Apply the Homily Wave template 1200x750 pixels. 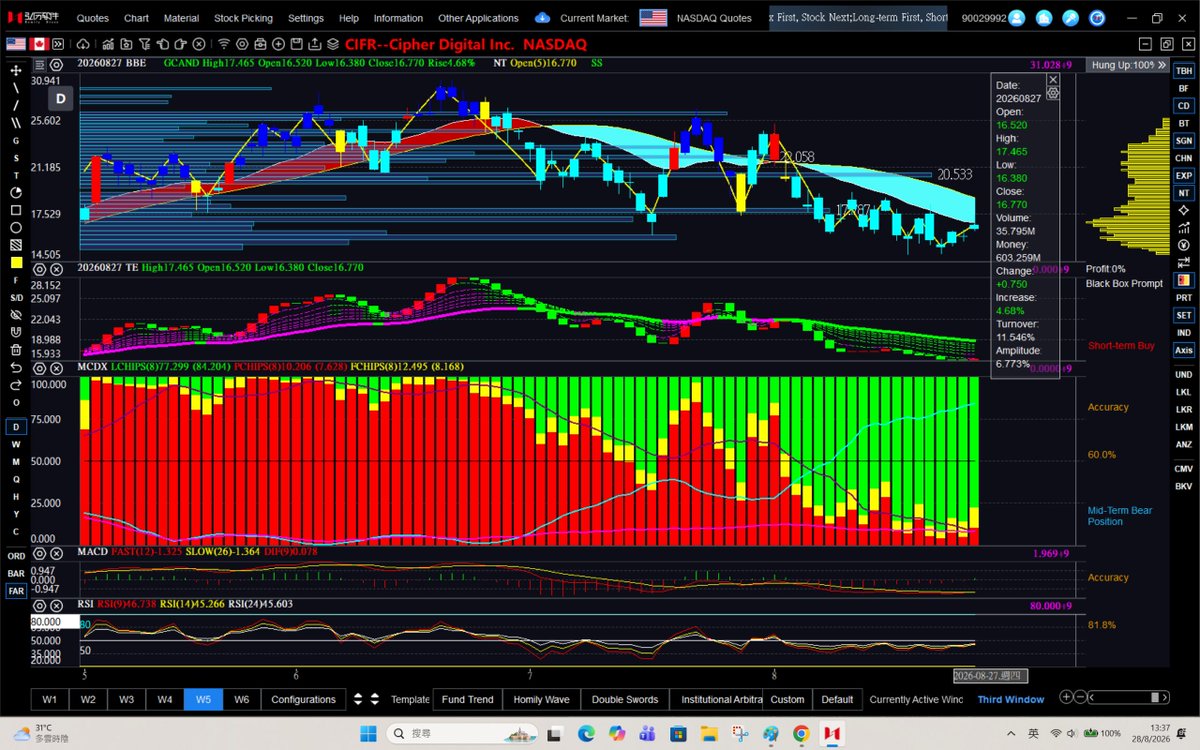(541, 699)
